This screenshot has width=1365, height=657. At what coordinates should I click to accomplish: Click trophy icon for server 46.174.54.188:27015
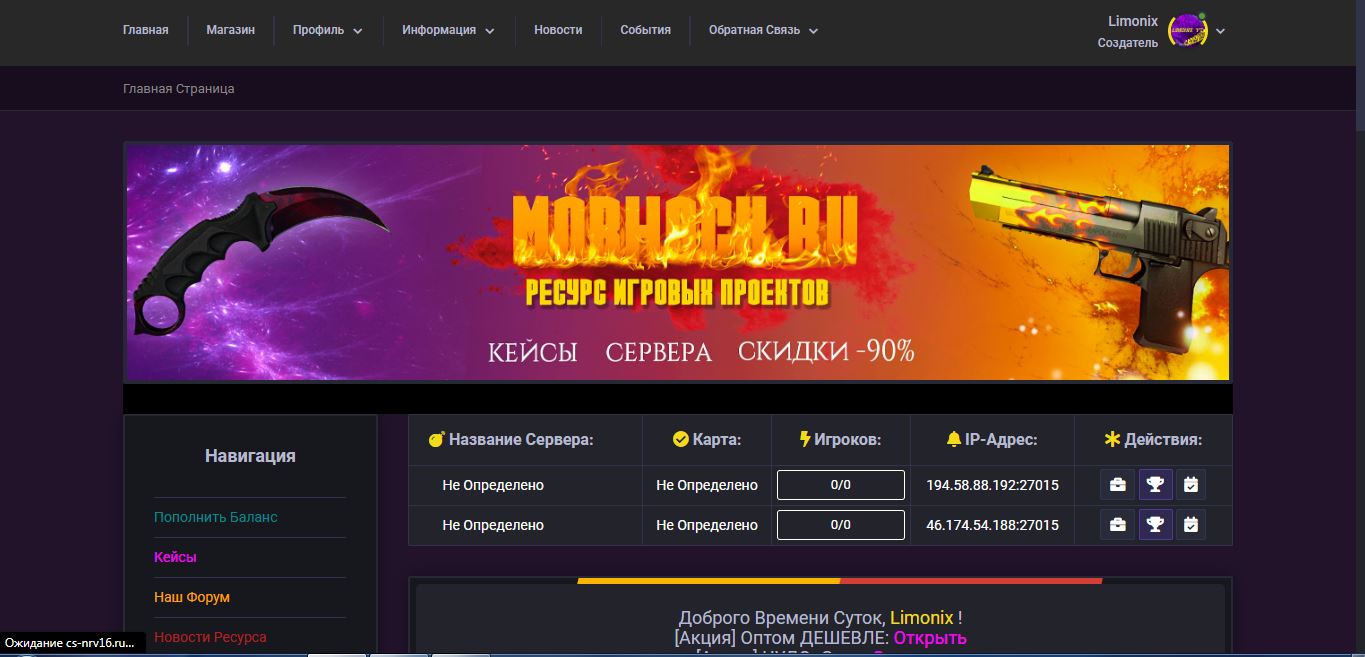tap(1155, 525)
